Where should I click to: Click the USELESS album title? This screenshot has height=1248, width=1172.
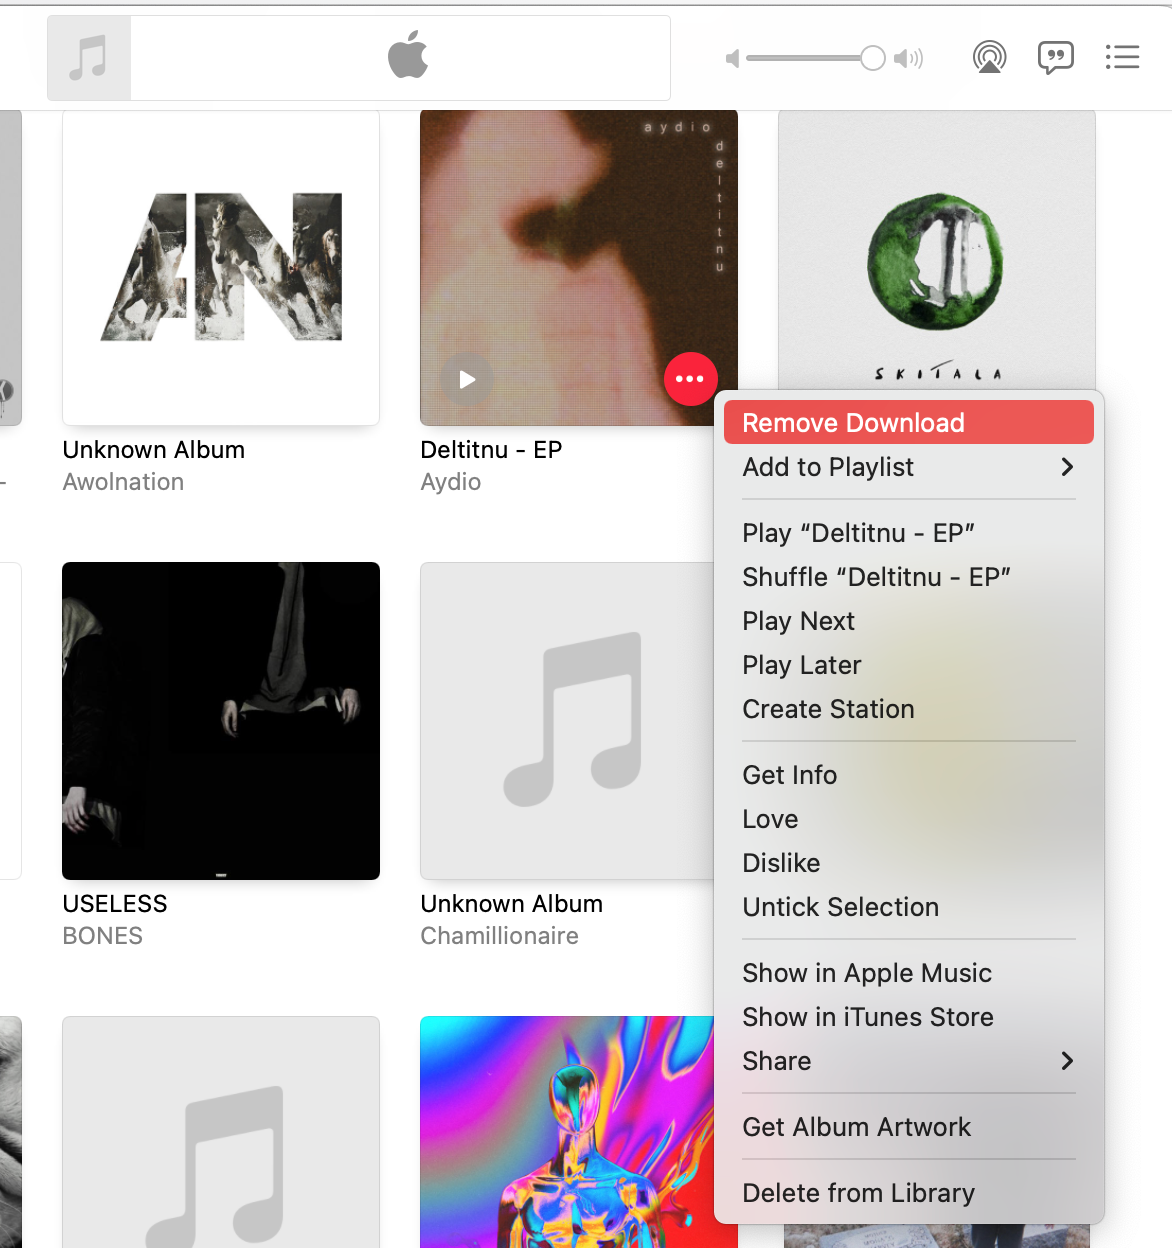click(115, 904)
